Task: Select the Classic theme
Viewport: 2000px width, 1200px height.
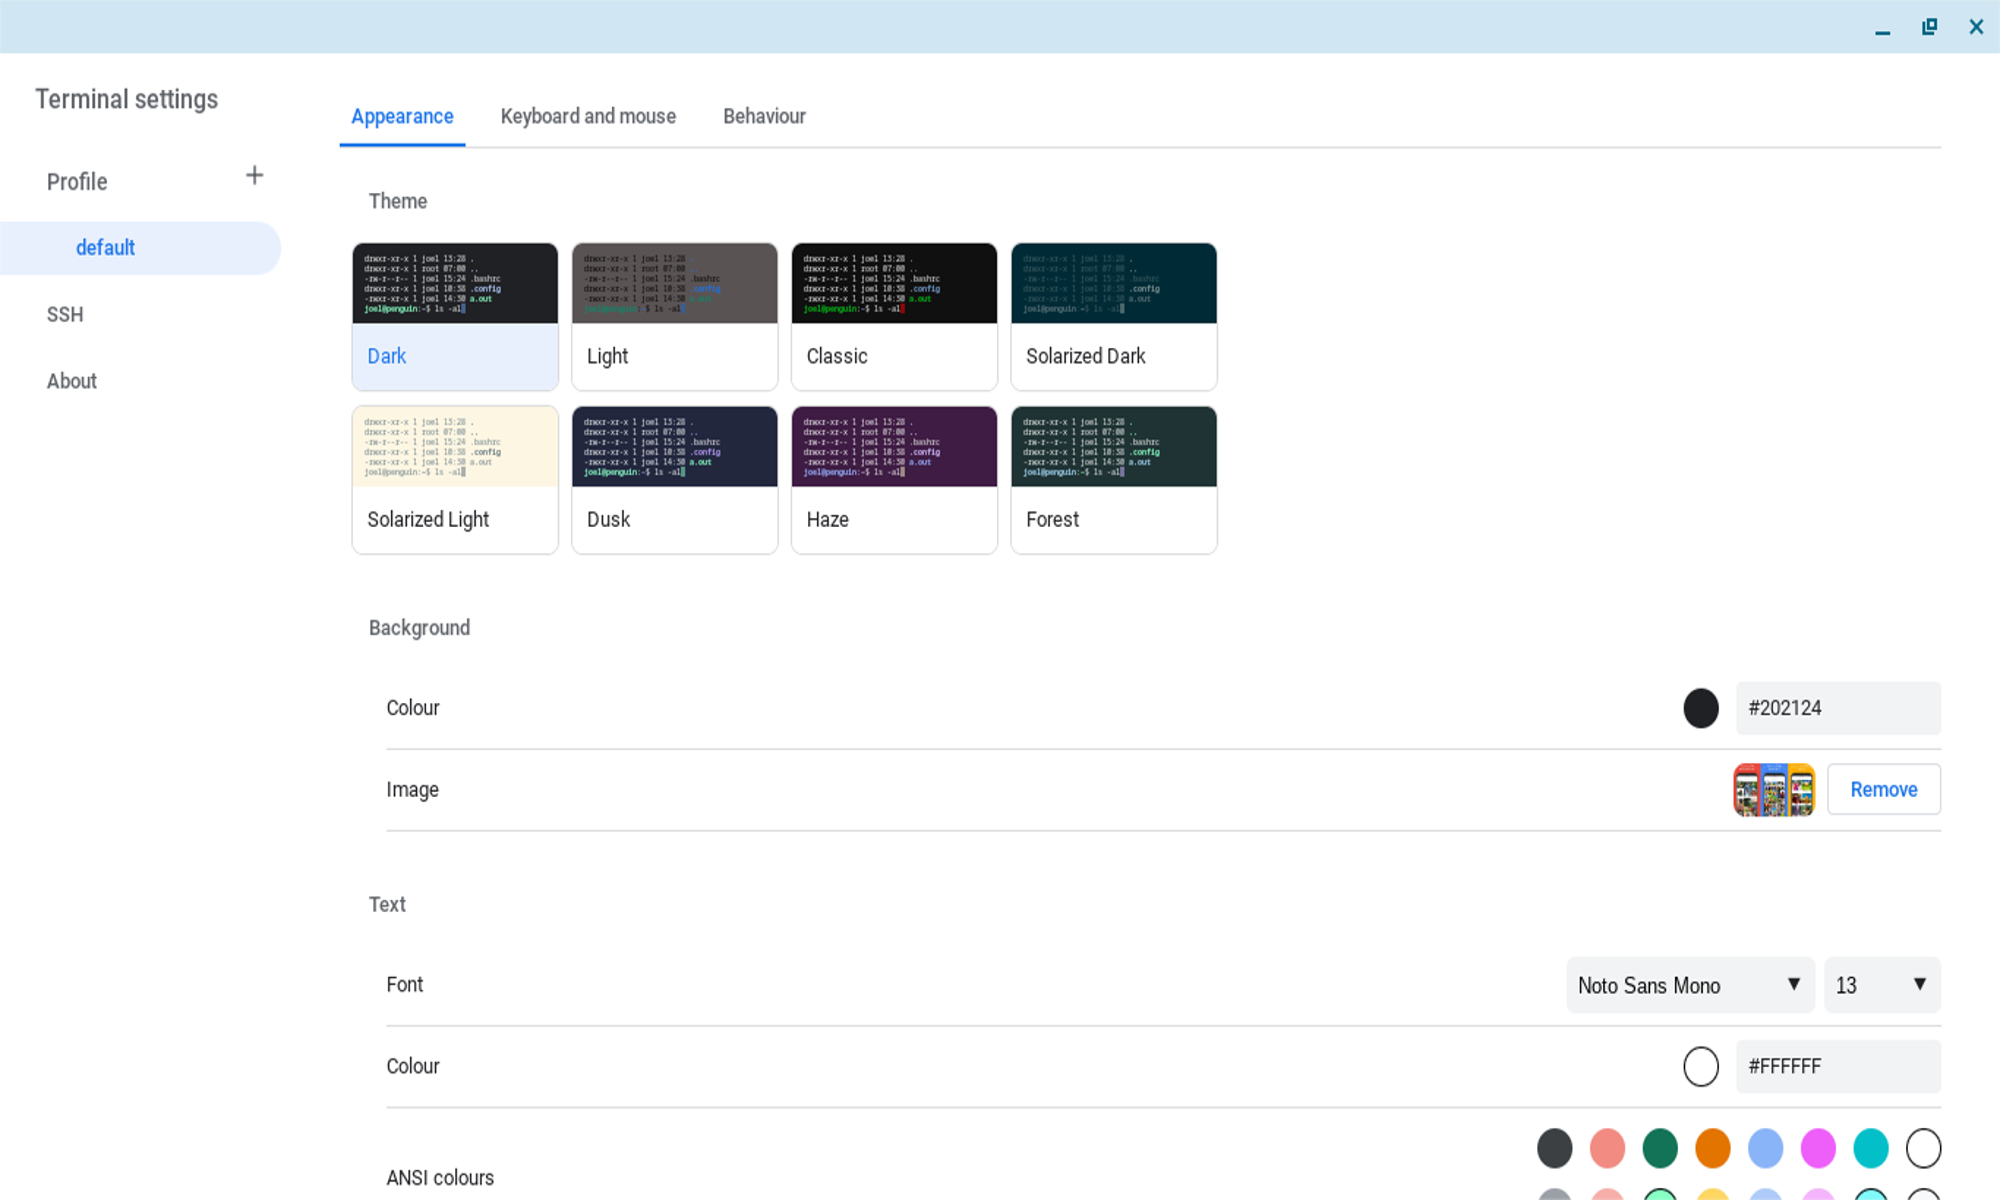Action: tap(894, 314)
